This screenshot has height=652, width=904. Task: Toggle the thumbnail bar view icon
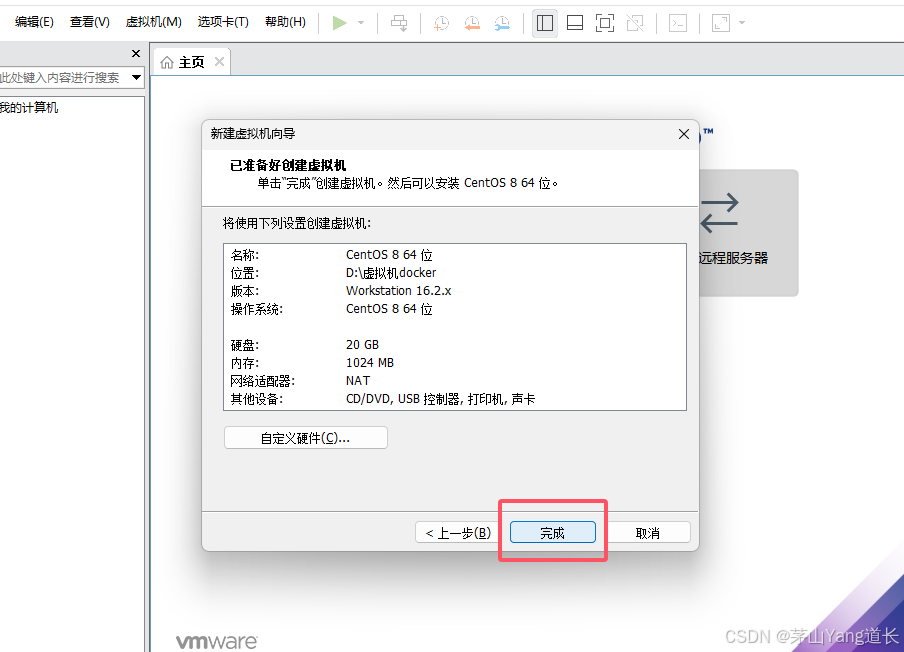575,23
